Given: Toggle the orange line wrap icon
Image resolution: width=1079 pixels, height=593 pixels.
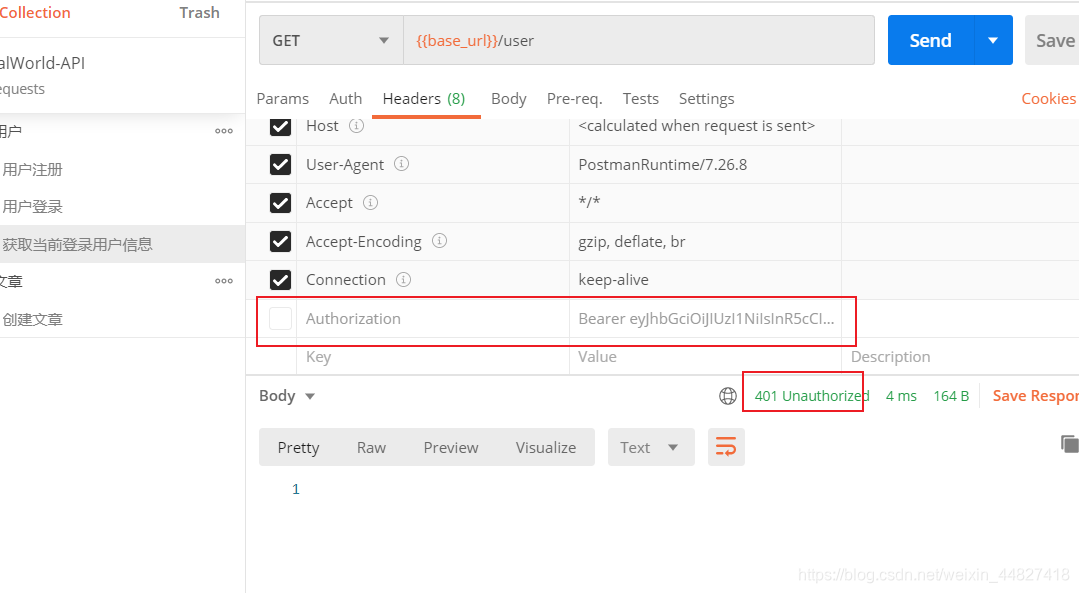Looking at the screenshot, I should pyautogui.click(x=726, y=447).
